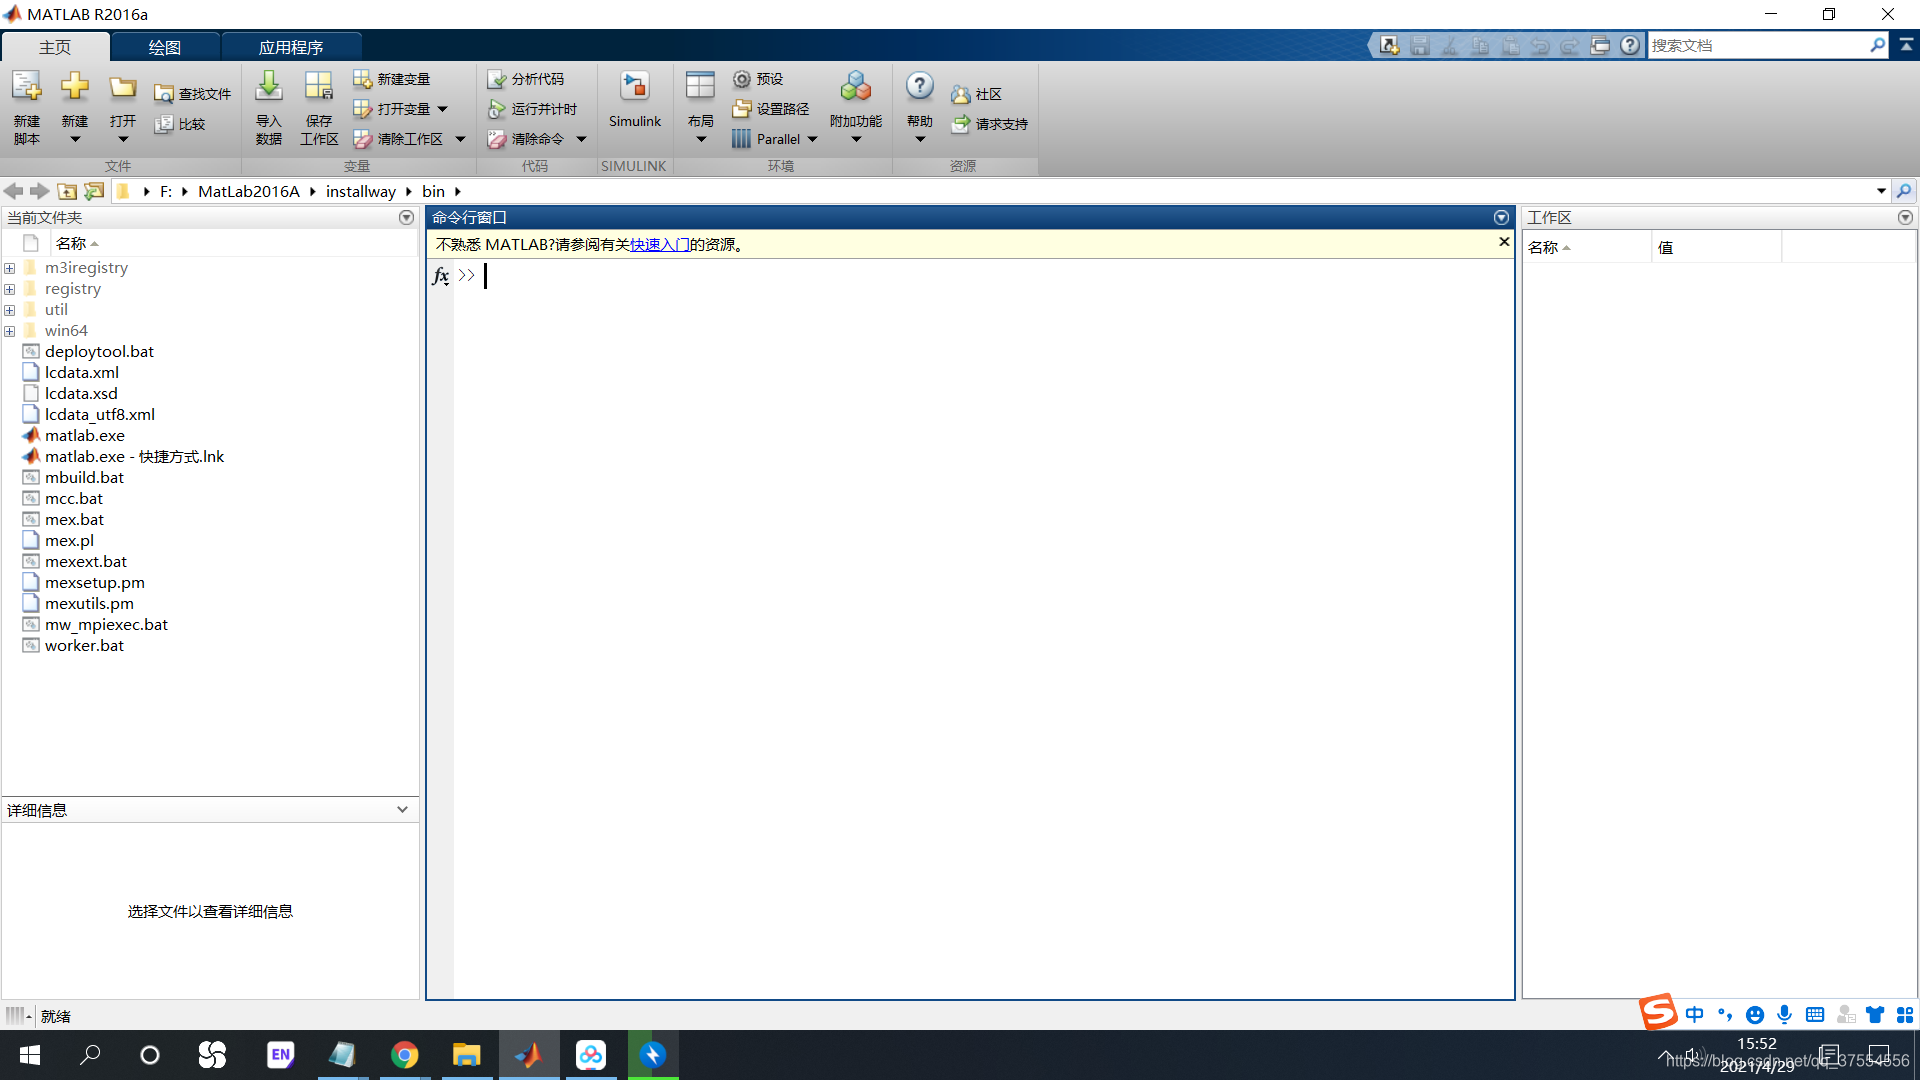
Task: Click the fx function browser icon
Action: [x=440, y=276]
